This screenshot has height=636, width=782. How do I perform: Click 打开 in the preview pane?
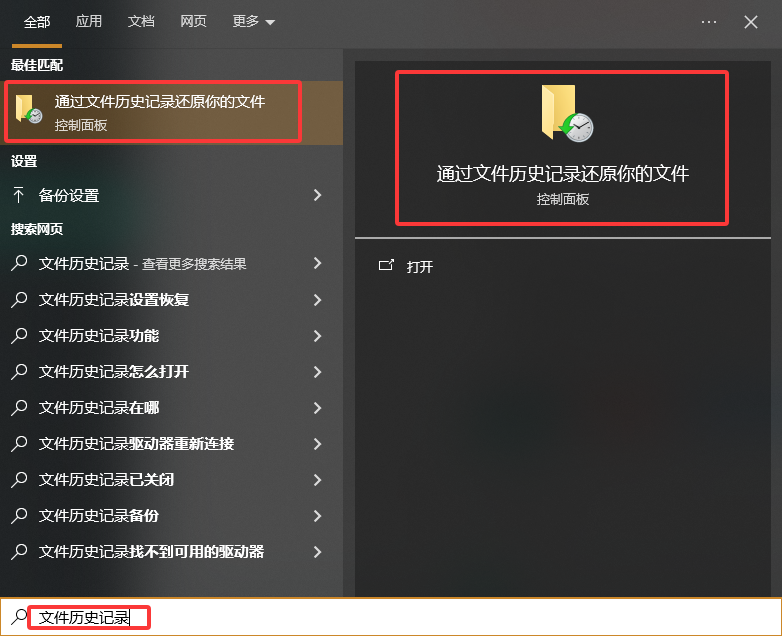point(420,267)
